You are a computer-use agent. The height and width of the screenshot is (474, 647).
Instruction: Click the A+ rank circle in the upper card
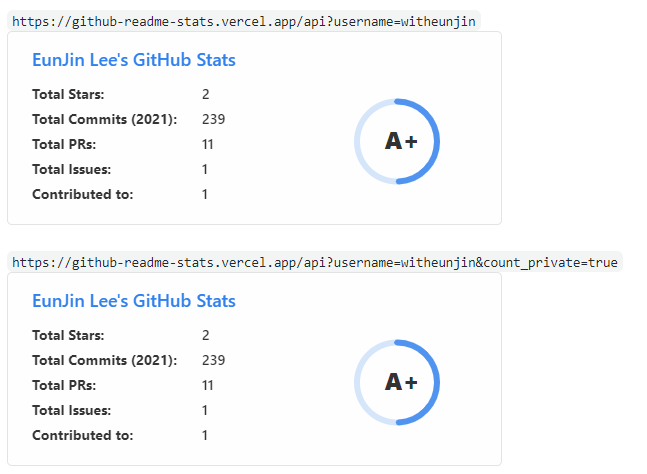pyautogui.click(x=397, y=141)
